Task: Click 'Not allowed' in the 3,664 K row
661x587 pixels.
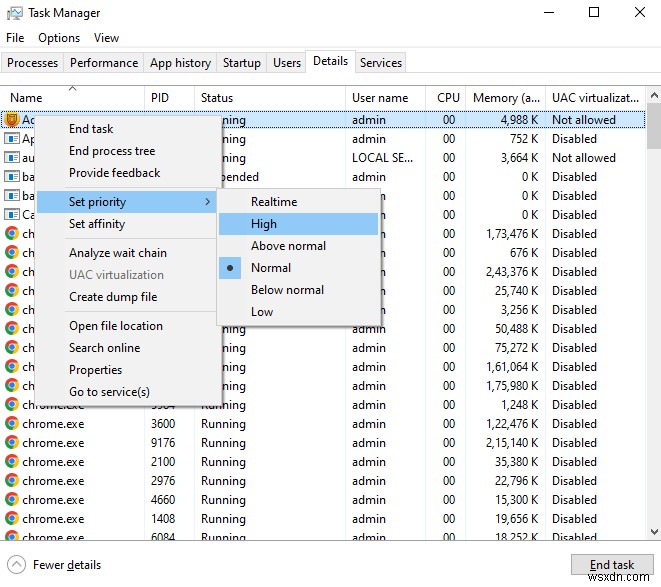Action: (x=584, y=158)
